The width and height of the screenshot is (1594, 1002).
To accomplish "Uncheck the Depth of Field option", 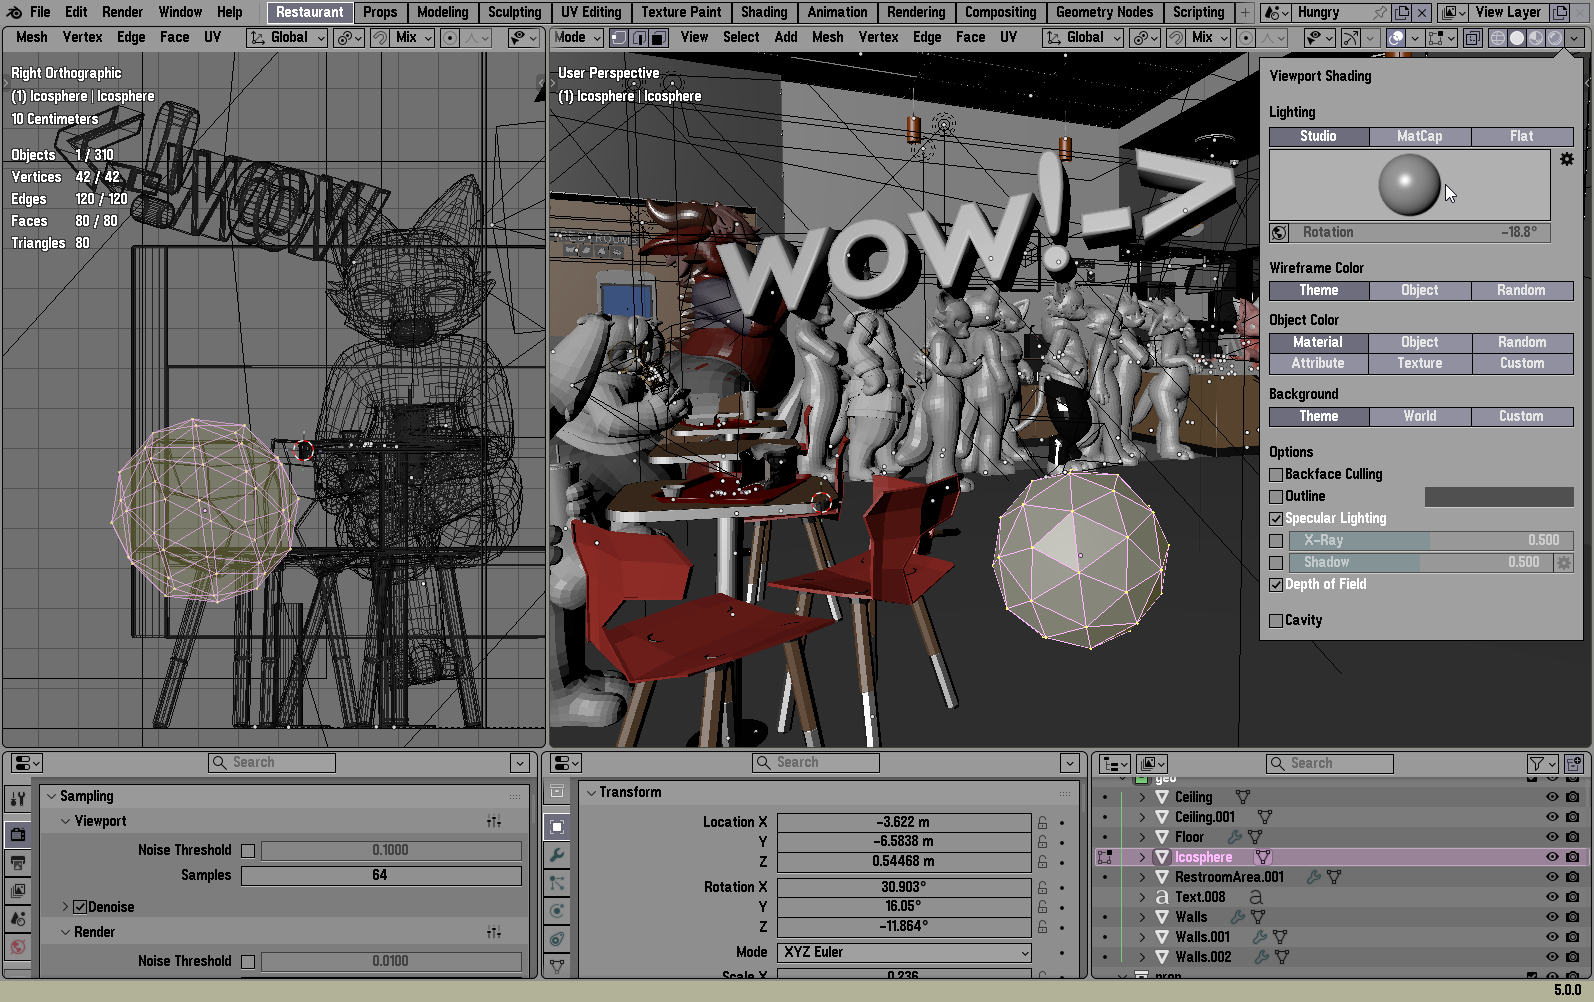I will (x=1276, y=585).
